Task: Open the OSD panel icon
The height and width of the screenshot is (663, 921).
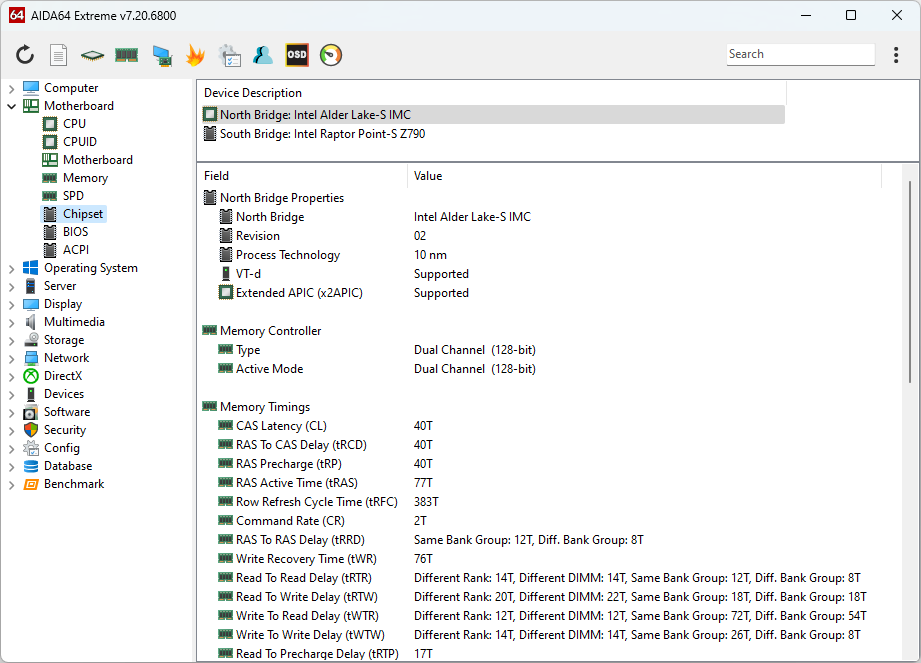Action: (x=297, y=55)
